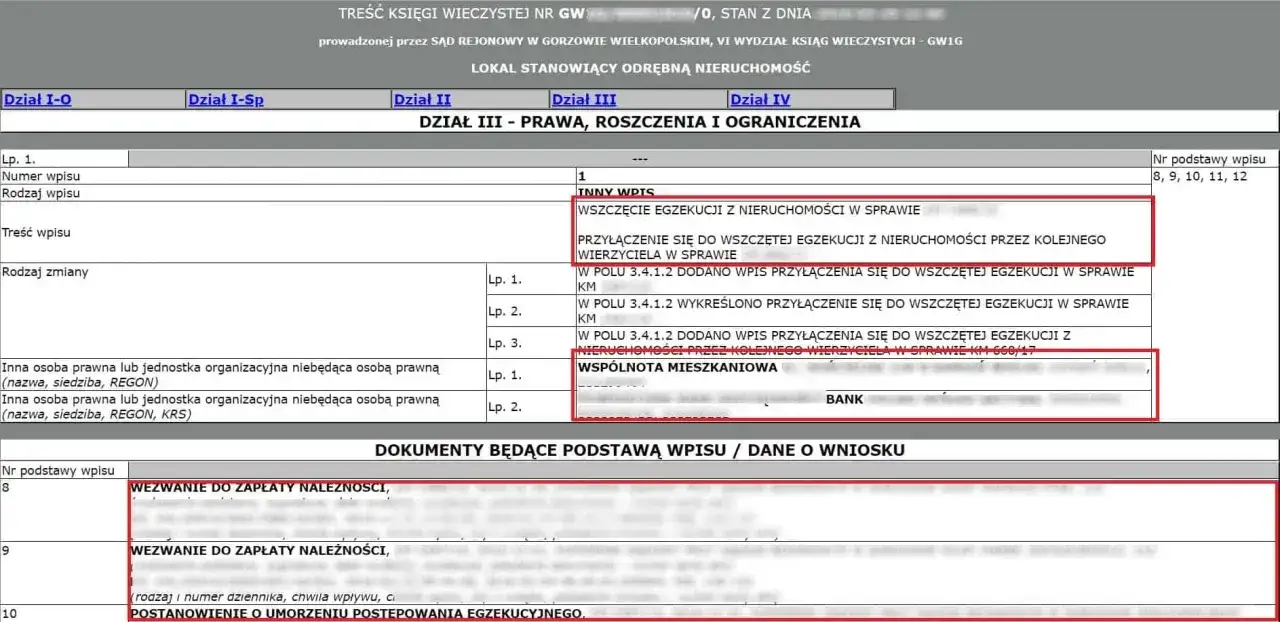Navigate to Dział II via its link
Screen dimensions: 1280x622
pos(420,99)
